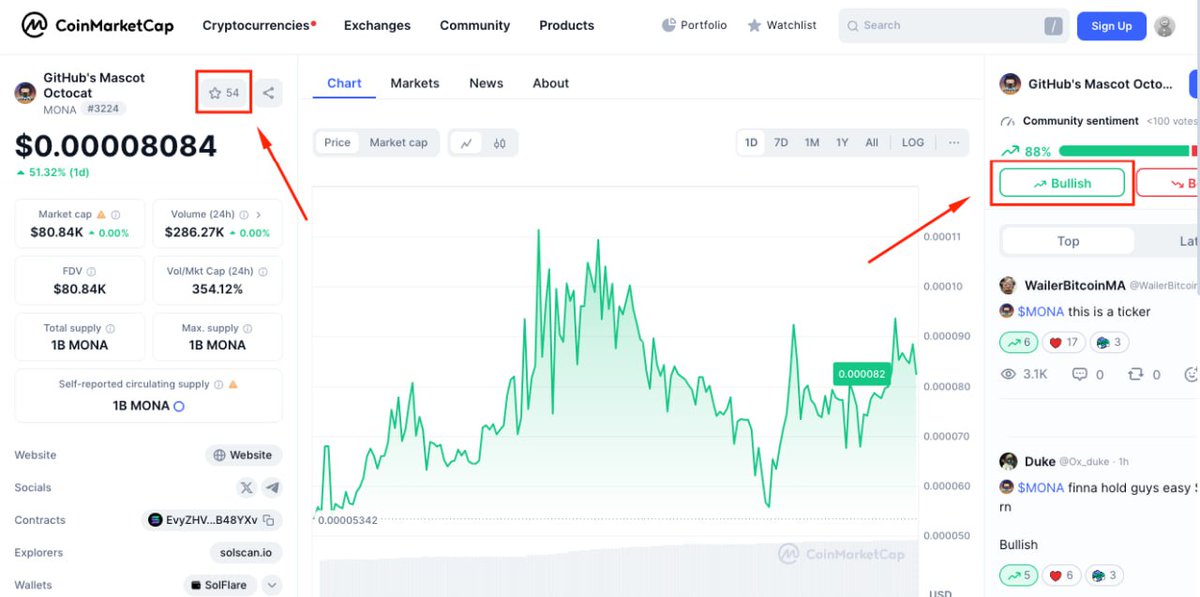Image resolution: width=1200 pixels, height=597 pixels.
Task: Switch to the News tab
Action: [486, 83]
